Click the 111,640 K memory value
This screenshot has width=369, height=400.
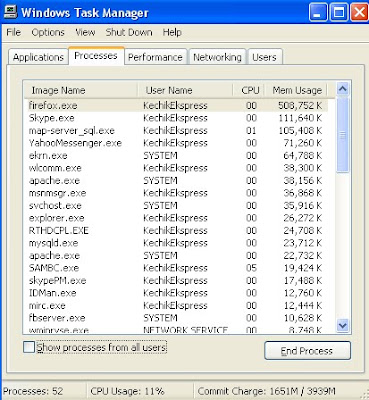300,118
